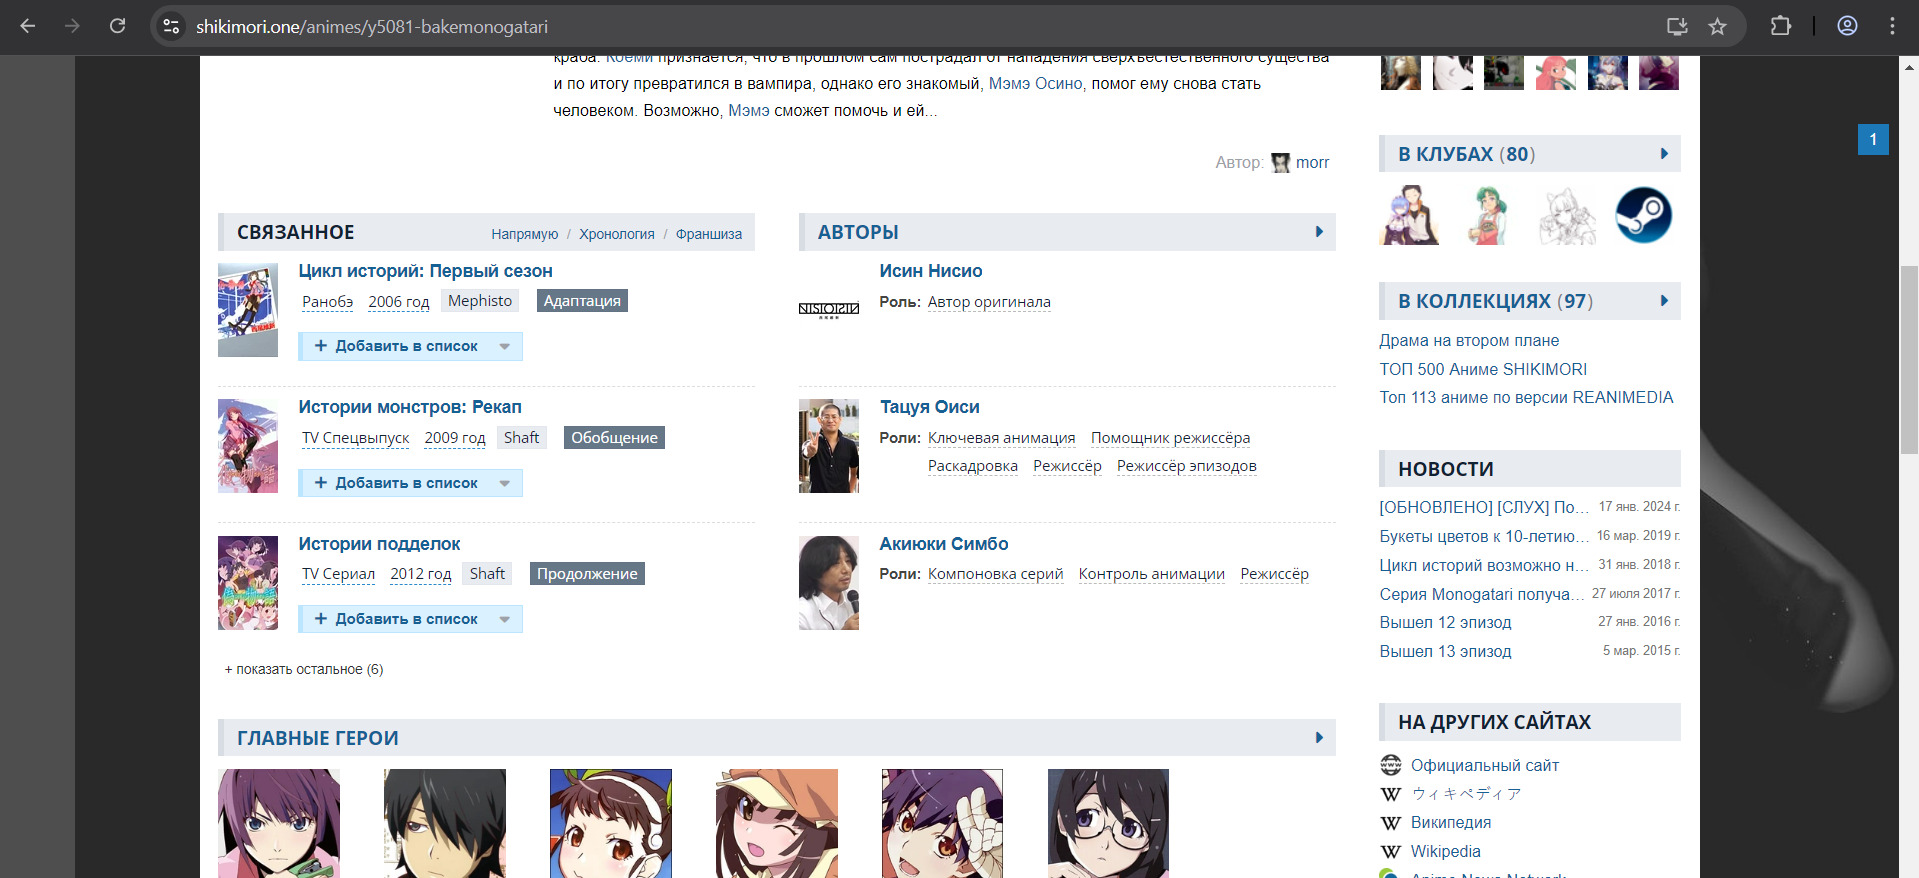Click the page vertical scrollbar
This screenshot has width=1919, height=878.
[x=1909, y=360]
